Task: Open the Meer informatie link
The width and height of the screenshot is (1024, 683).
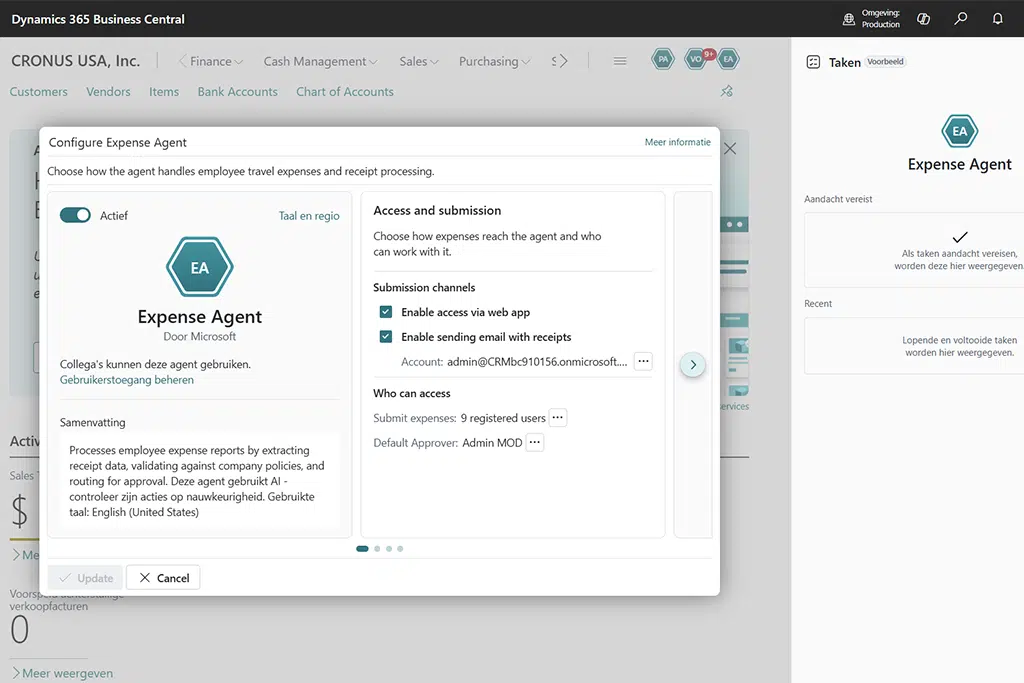Action: click(x=677, y=142)
